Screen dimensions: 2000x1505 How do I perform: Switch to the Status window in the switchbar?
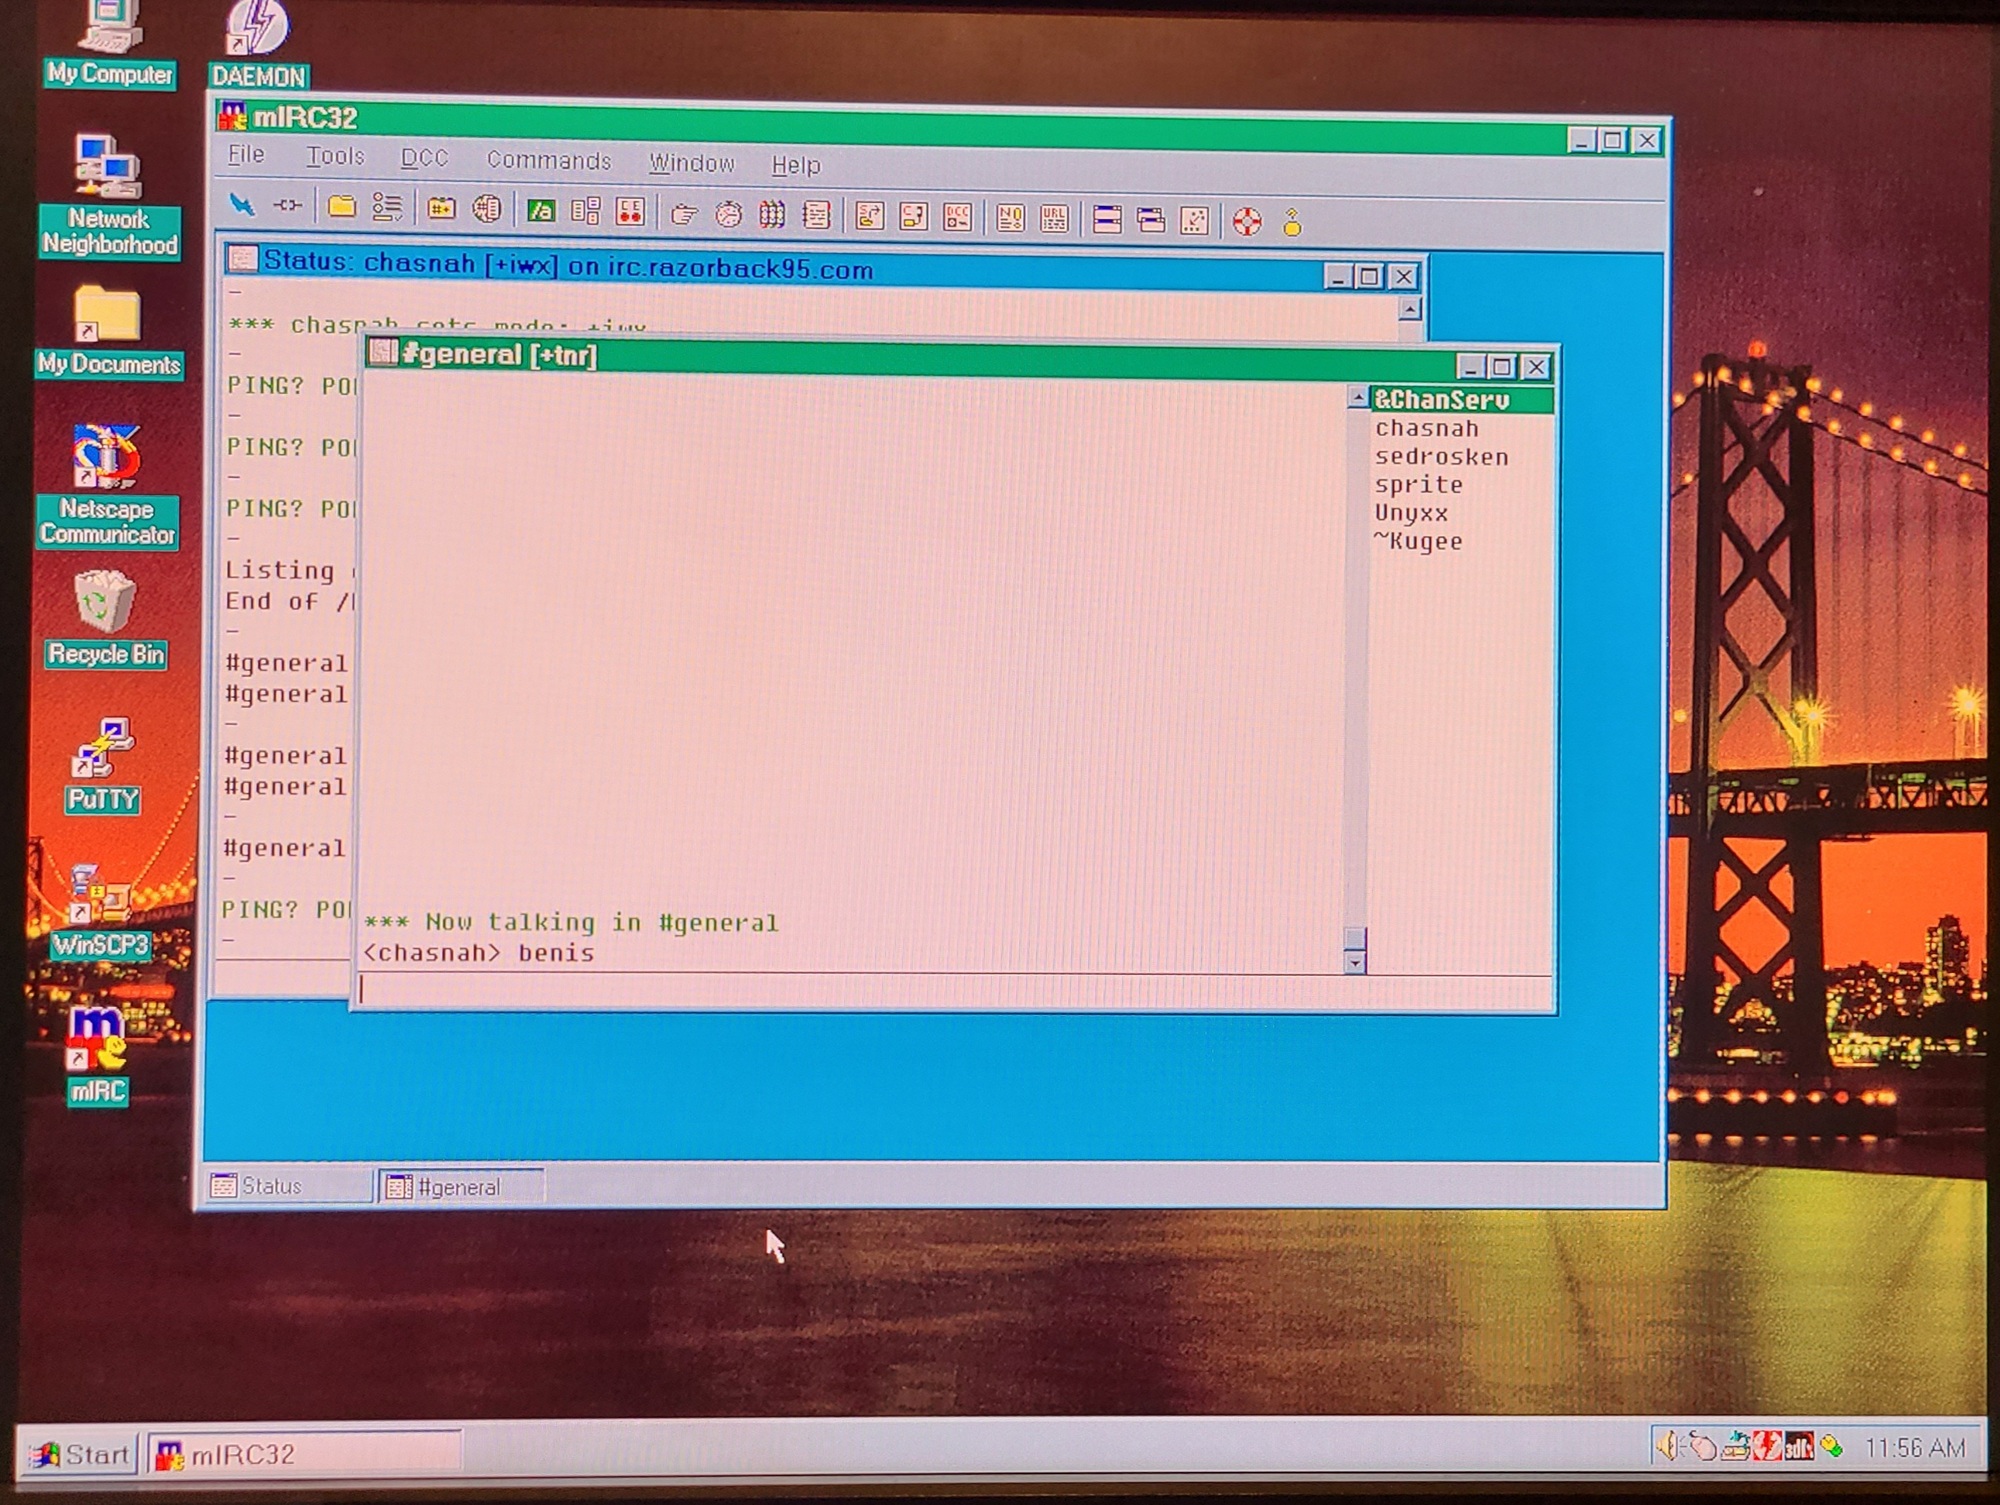tap(290, 1186)
